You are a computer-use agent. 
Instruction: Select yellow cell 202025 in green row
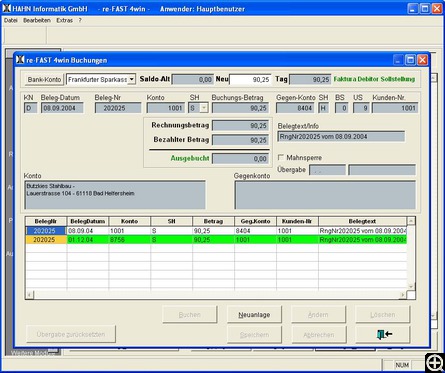pyautogui.click(x=46, y=240)
